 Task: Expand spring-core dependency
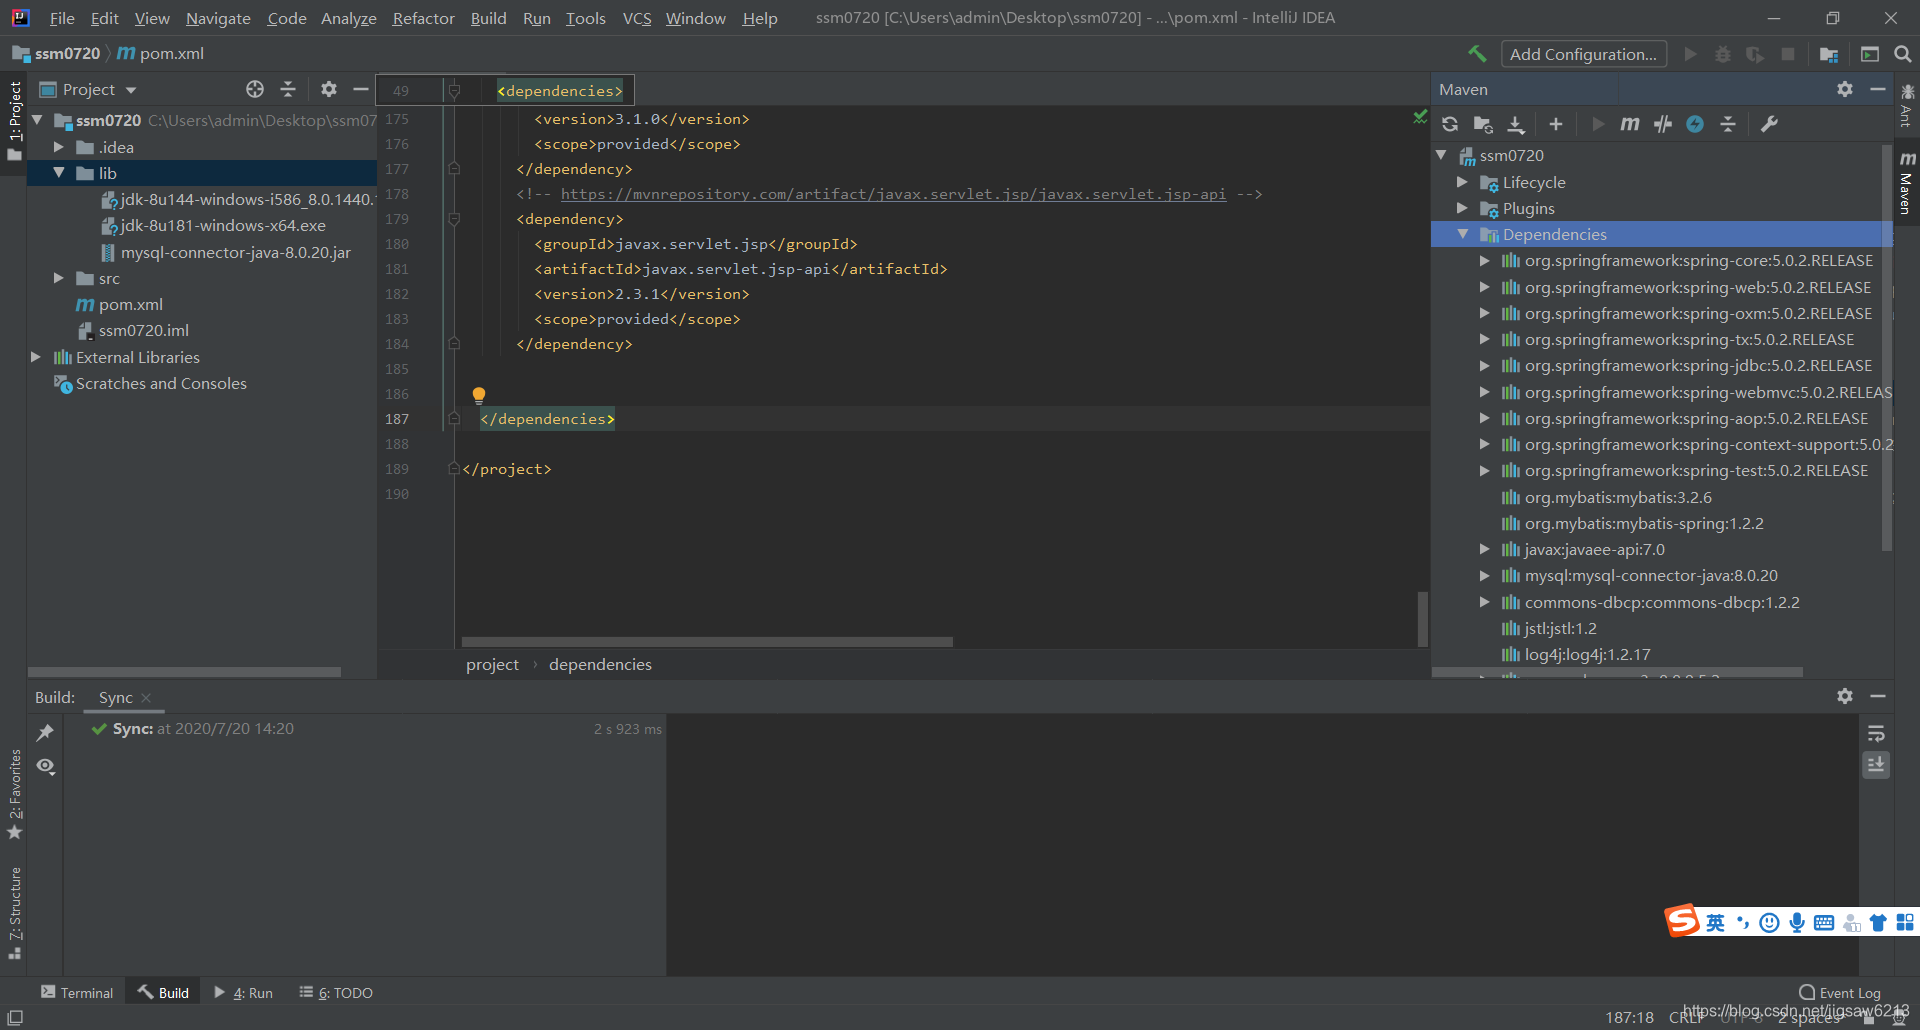tap(1484, 260)
